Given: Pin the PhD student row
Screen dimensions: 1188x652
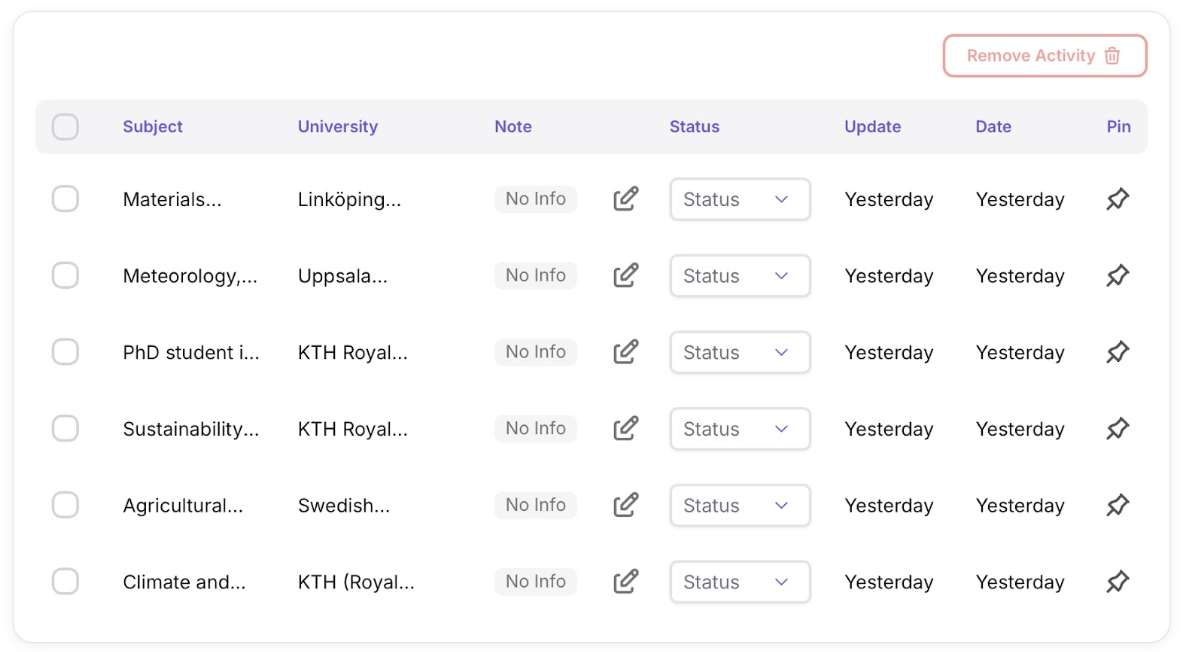Looking at the screenshot, I should tap(1117, 352).
